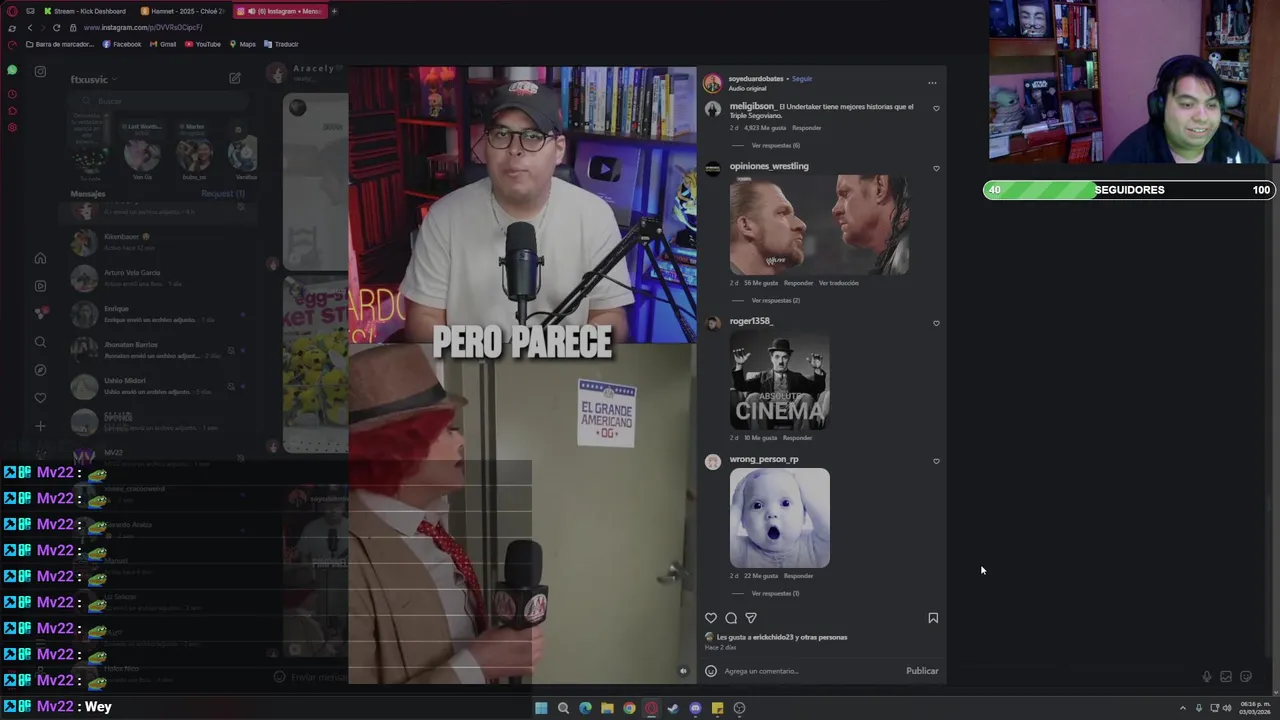Viewport: 1280px width, 720px height.
Task: Click the Instagram URL address bar
Action: pos(143,28)
